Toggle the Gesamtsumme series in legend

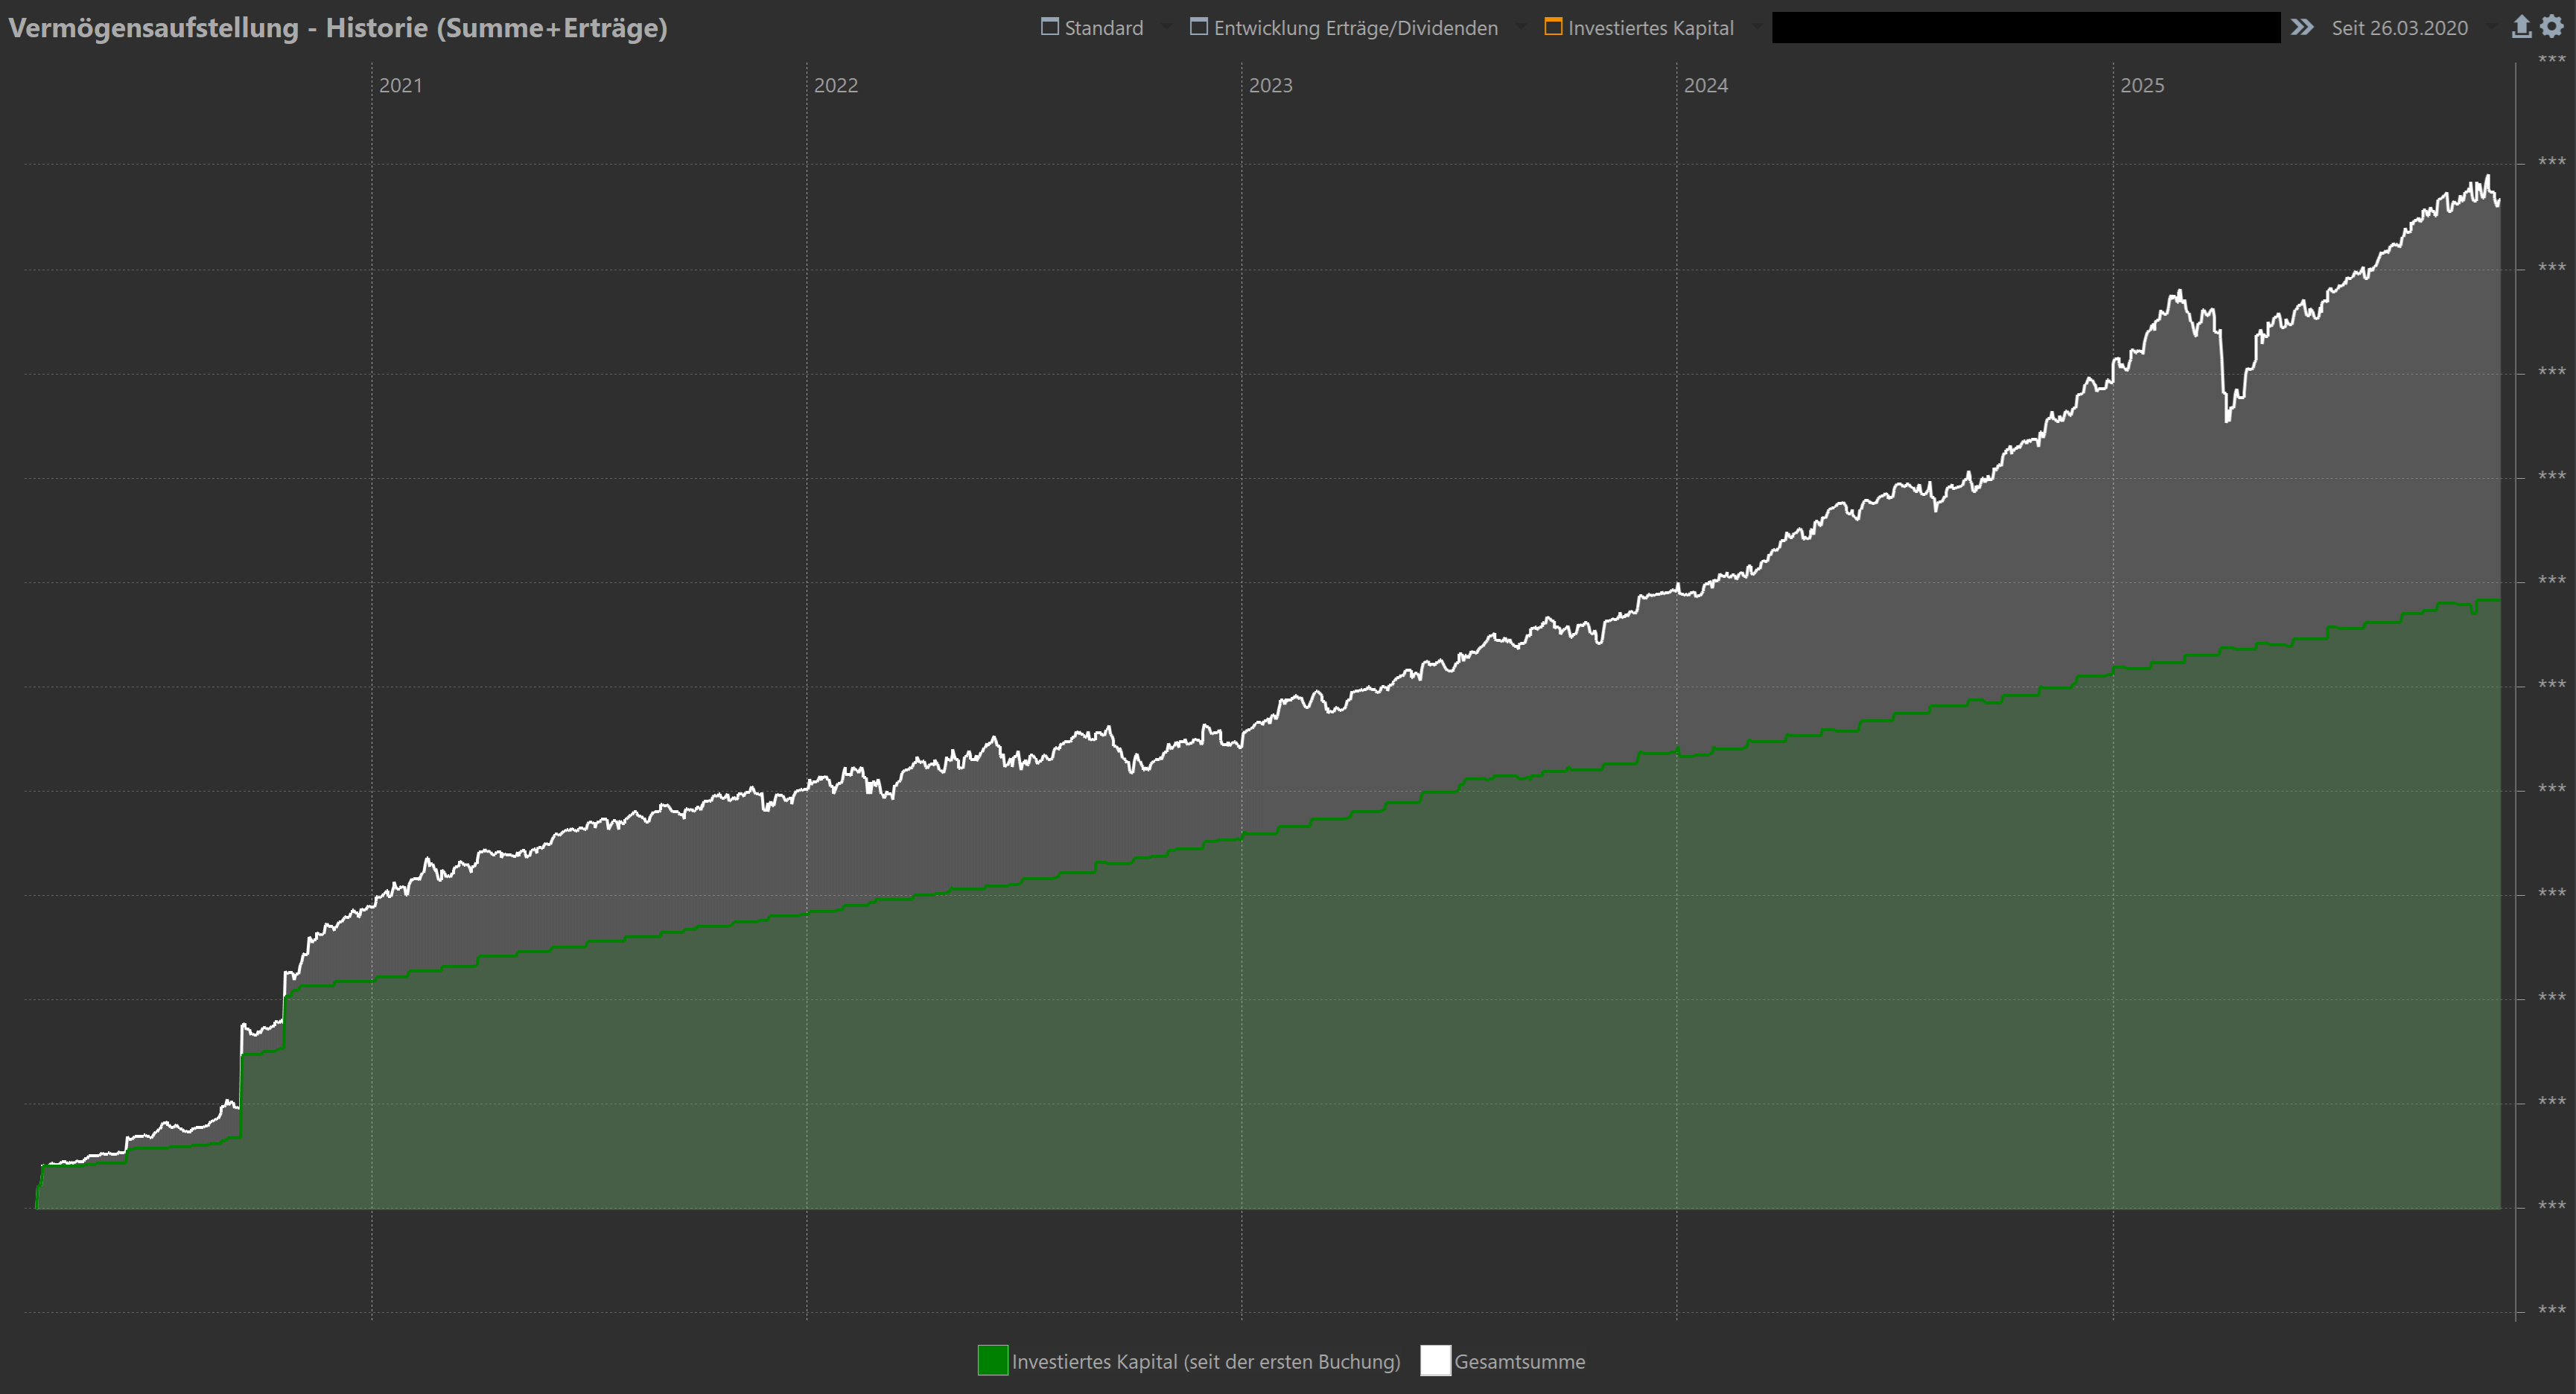[x=1519, y=1361]
